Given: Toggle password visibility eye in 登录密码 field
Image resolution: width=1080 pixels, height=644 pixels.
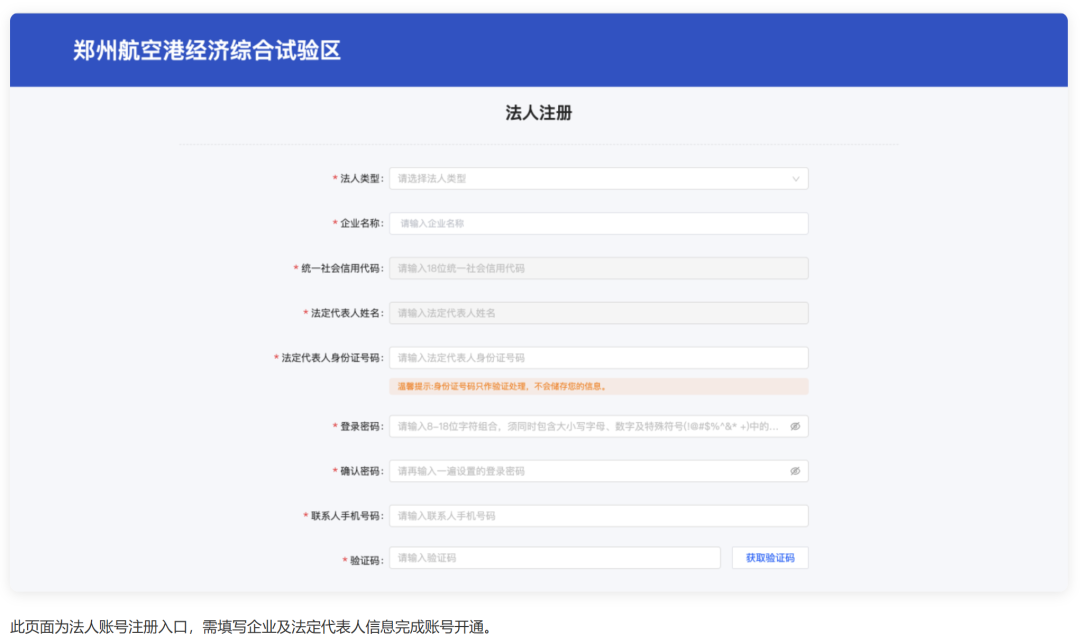Looking at the screenshot, I should pyautogui.click(x=795, y=426).
